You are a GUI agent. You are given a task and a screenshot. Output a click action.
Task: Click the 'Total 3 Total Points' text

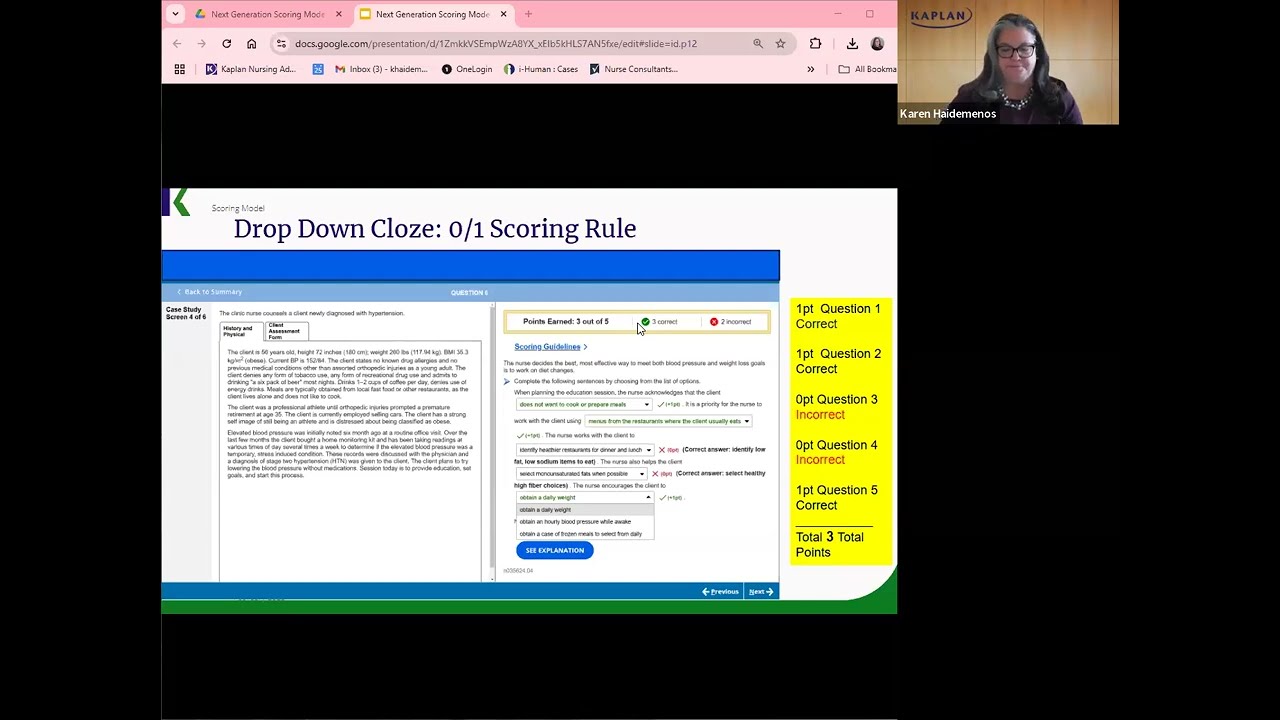[x=829, y=544]
